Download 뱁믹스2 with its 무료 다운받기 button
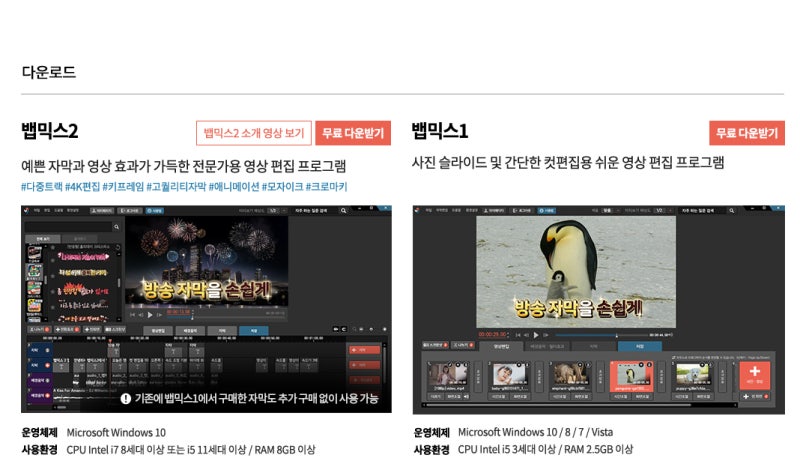The height and width of the screenshot is (461, 800). click(x=353, y=133)
